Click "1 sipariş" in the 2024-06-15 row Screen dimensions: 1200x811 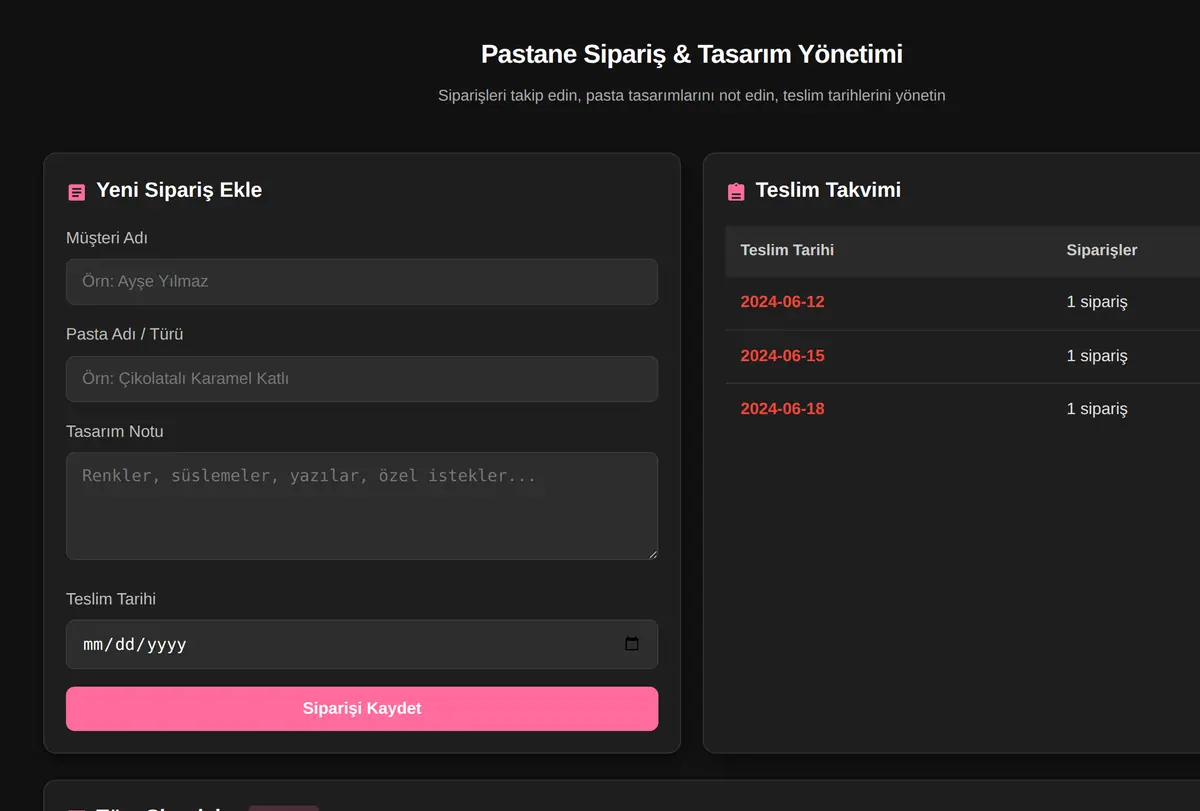pyautogui.click(x=1097, y=356)
